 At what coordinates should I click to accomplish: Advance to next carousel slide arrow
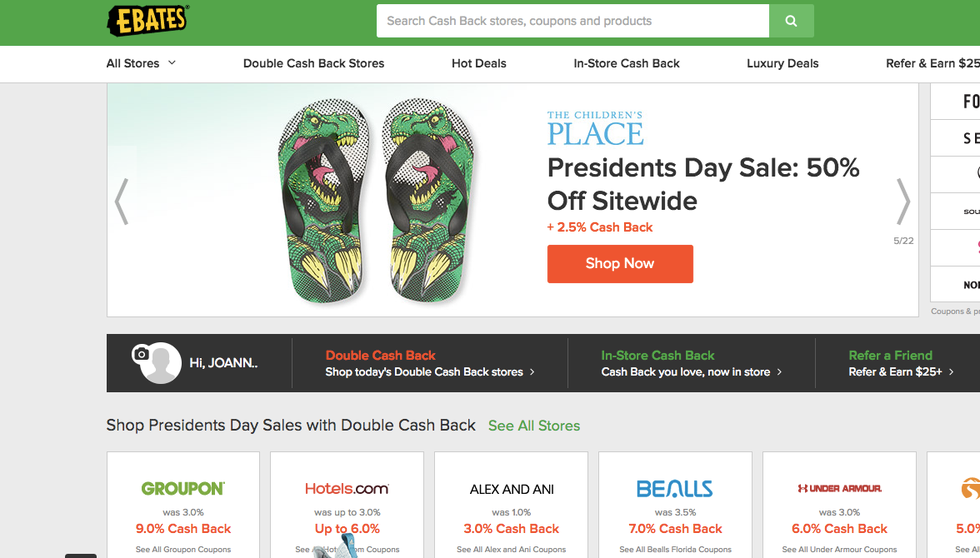[903, 201]
